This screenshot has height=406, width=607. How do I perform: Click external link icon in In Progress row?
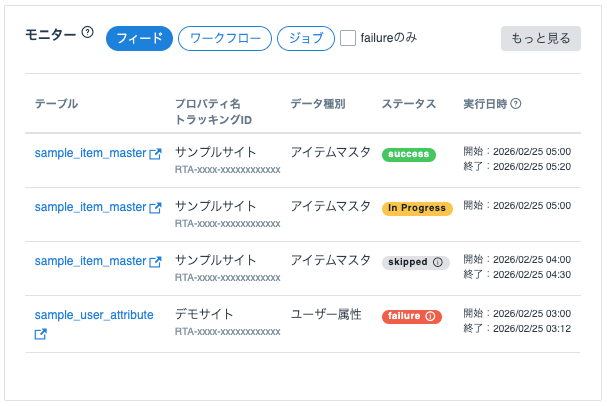(155, 208)
